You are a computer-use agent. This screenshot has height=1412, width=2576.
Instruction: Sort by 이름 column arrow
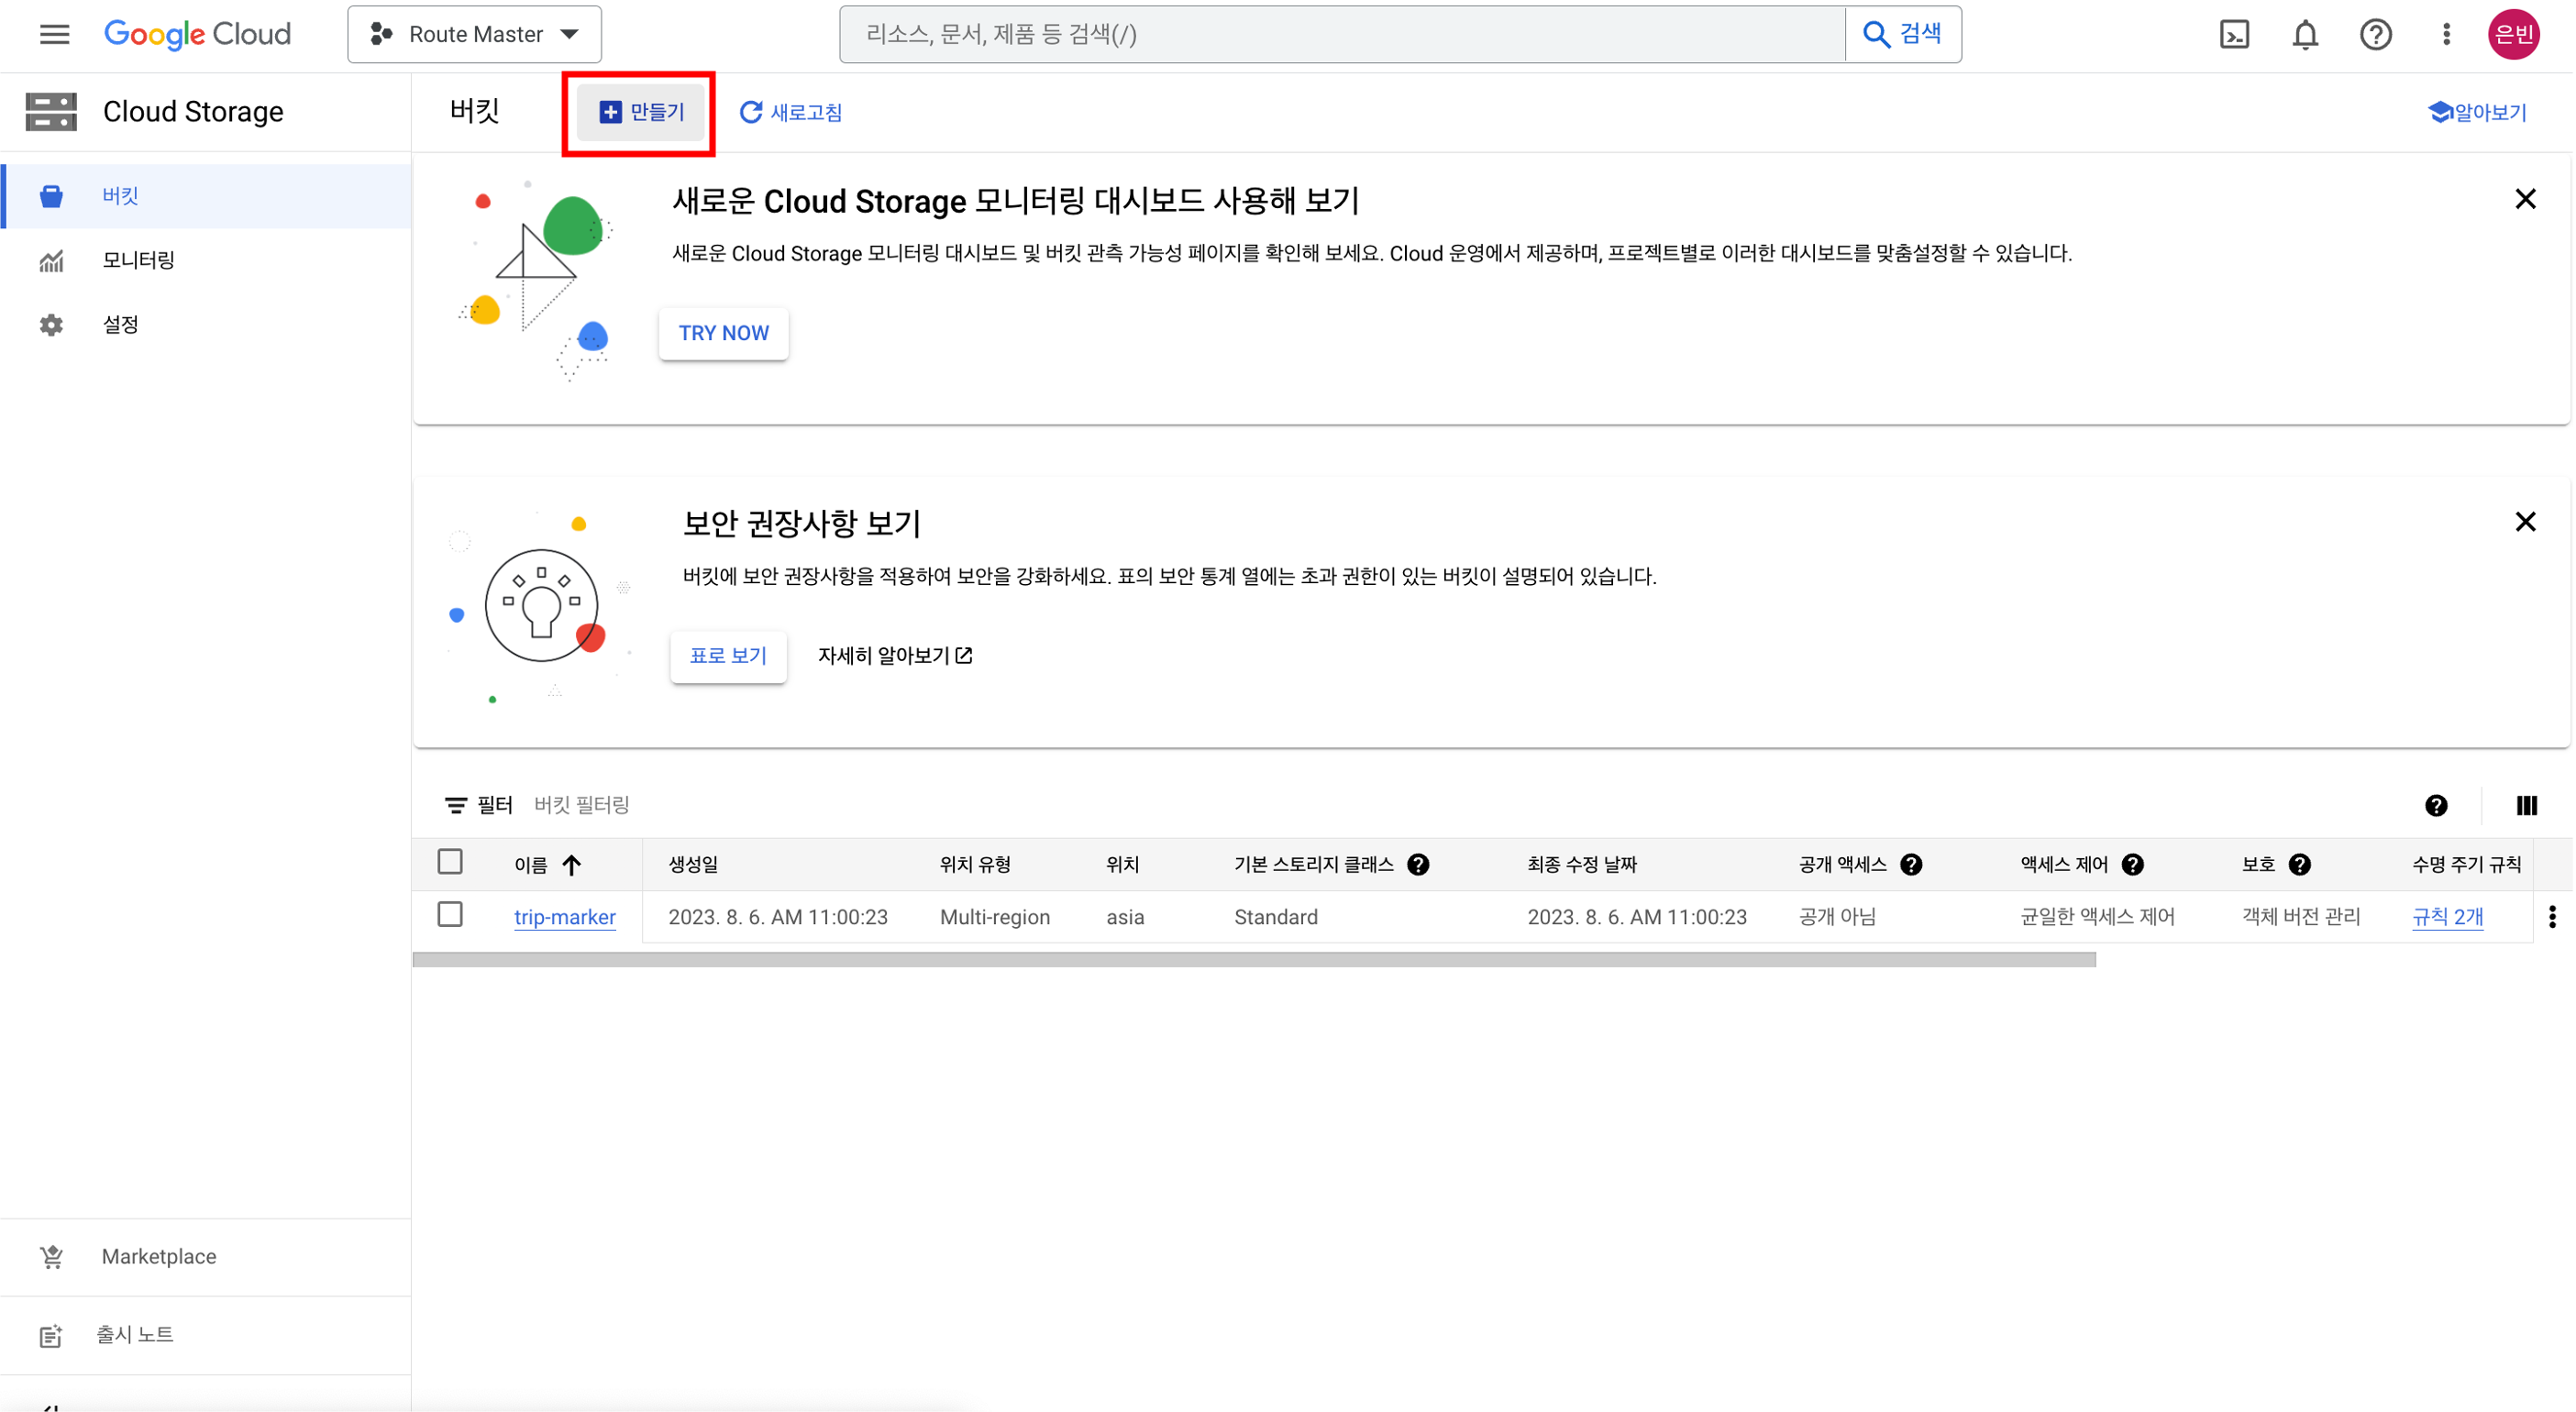571,864
